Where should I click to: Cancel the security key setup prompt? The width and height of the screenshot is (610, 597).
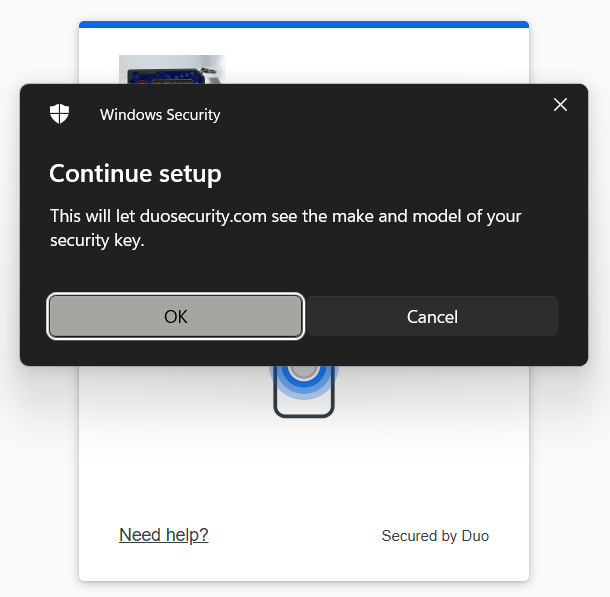click(432, 316)
